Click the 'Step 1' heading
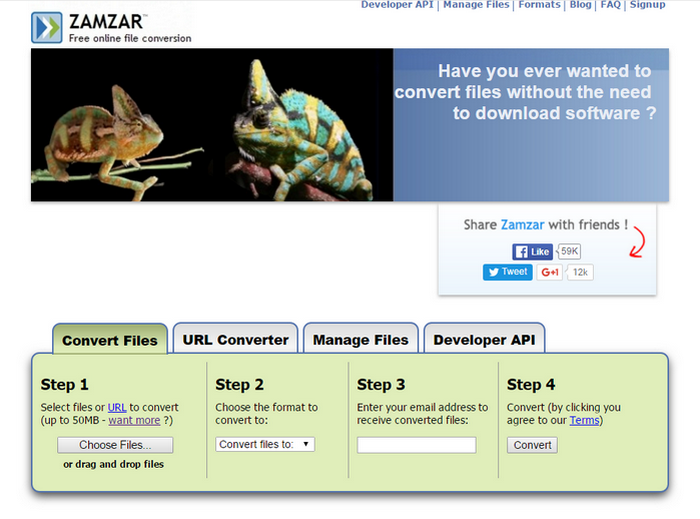 point(65,385)
